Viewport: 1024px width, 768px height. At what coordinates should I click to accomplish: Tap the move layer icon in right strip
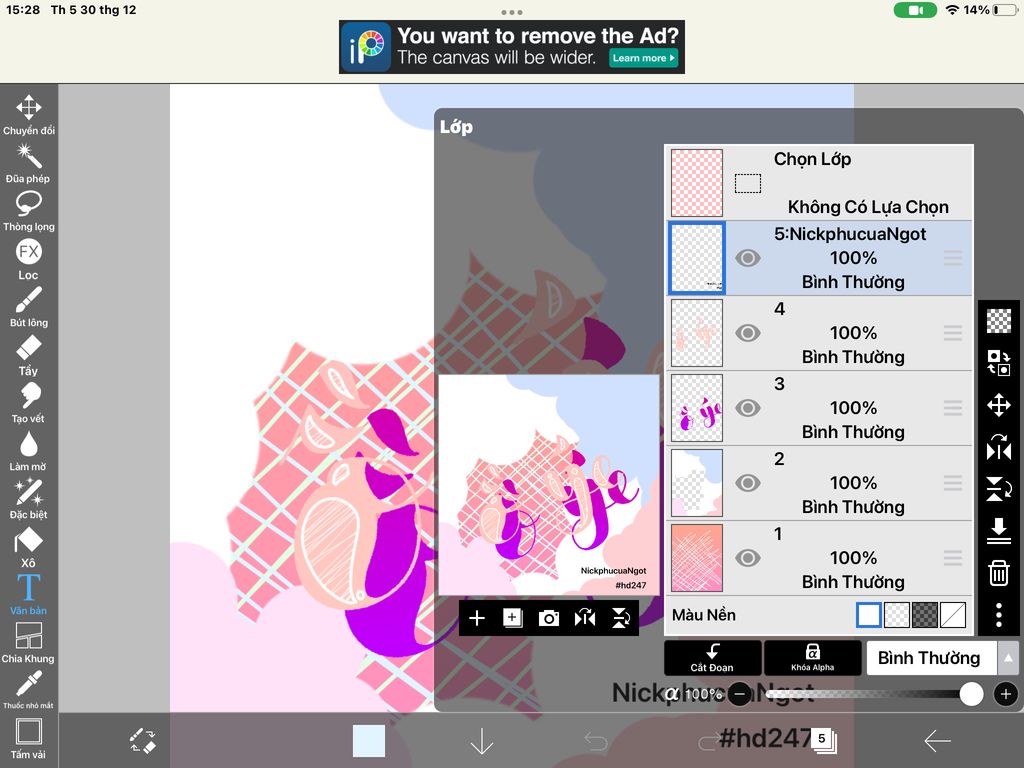click(999, 405)
